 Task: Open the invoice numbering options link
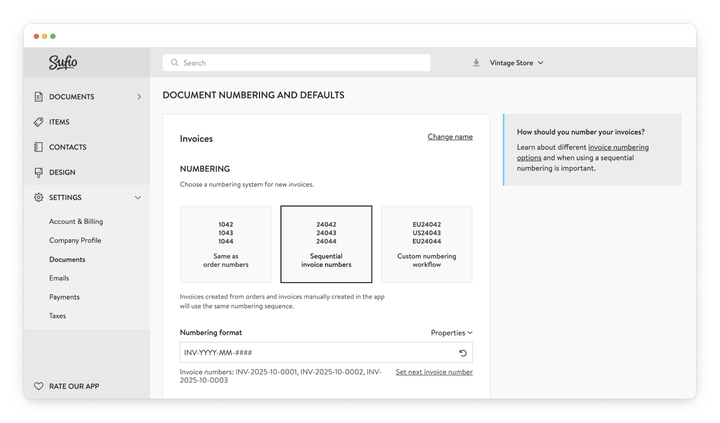(618, 147)
